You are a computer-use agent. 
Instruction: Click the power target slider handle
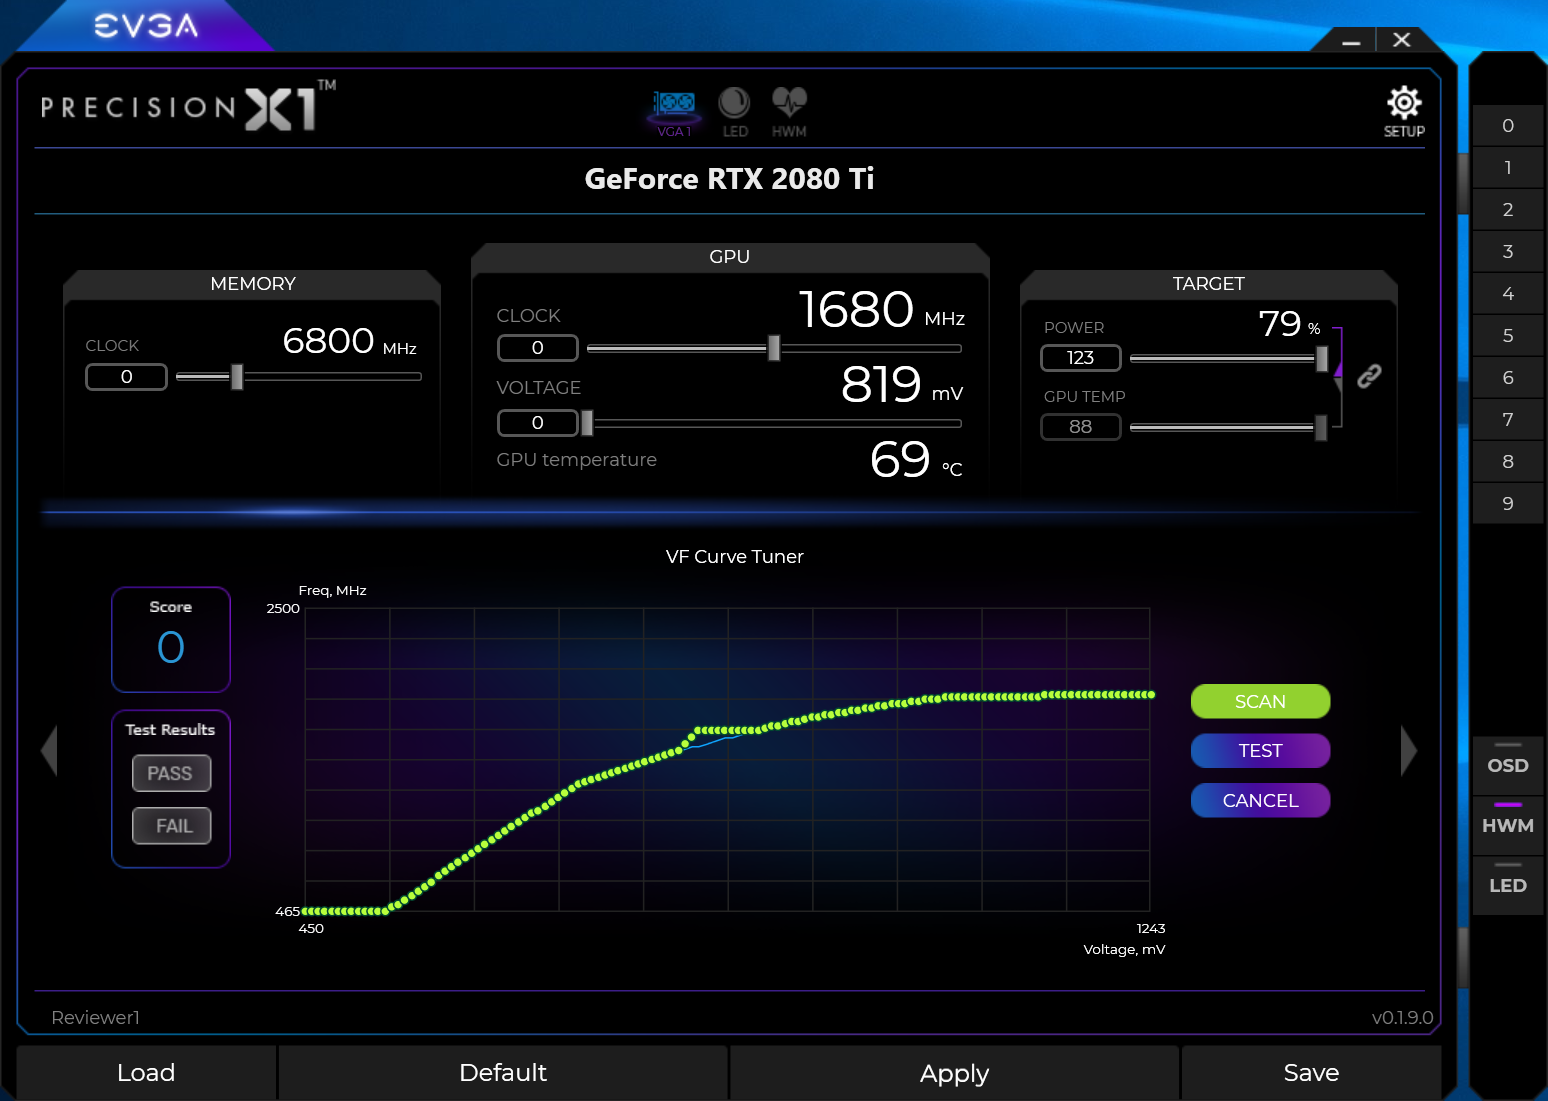[x=1322, y=358]
